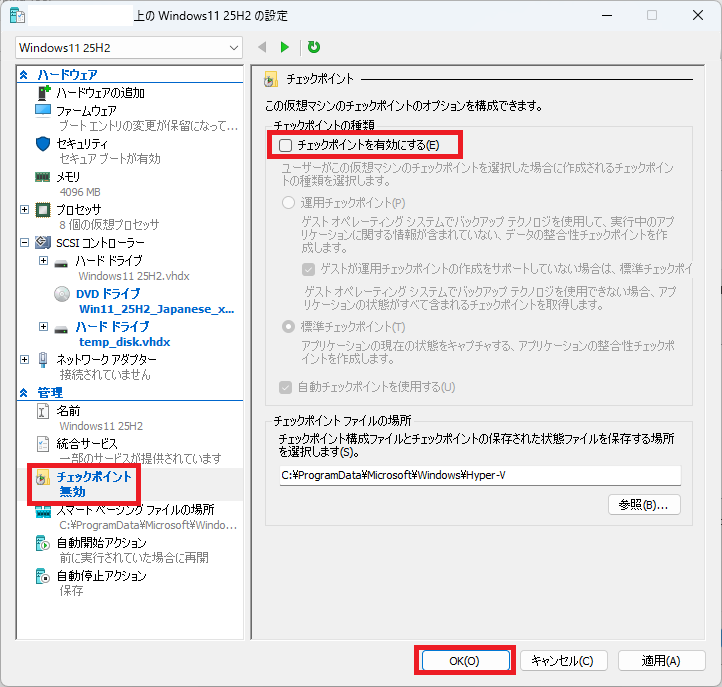Select スマート ページング ファイルの場所 item
The image size is (722, 687).
click(135, 510)
